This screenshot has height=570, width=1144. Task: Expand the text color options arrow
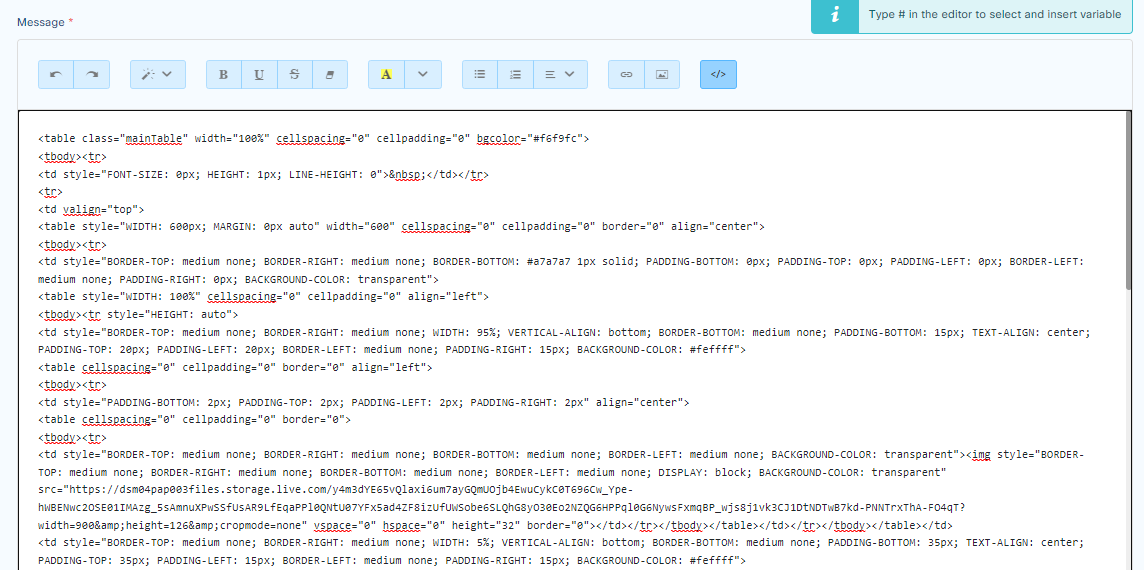(423, 74)
